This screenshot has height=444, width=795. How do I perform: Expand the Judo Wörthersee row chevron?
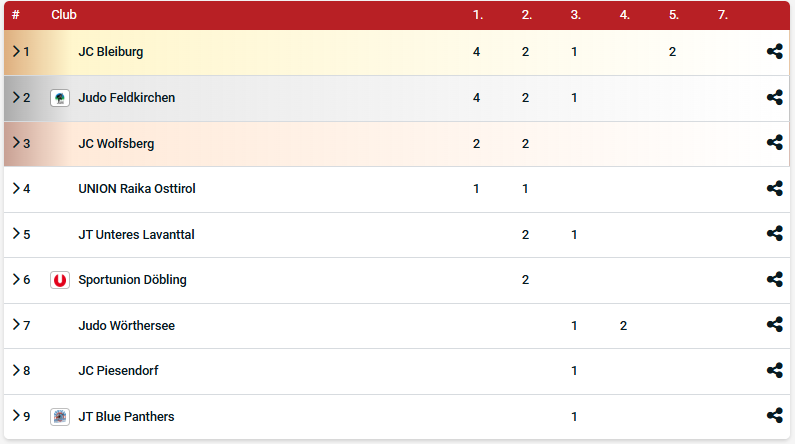(x=16, y=325)
